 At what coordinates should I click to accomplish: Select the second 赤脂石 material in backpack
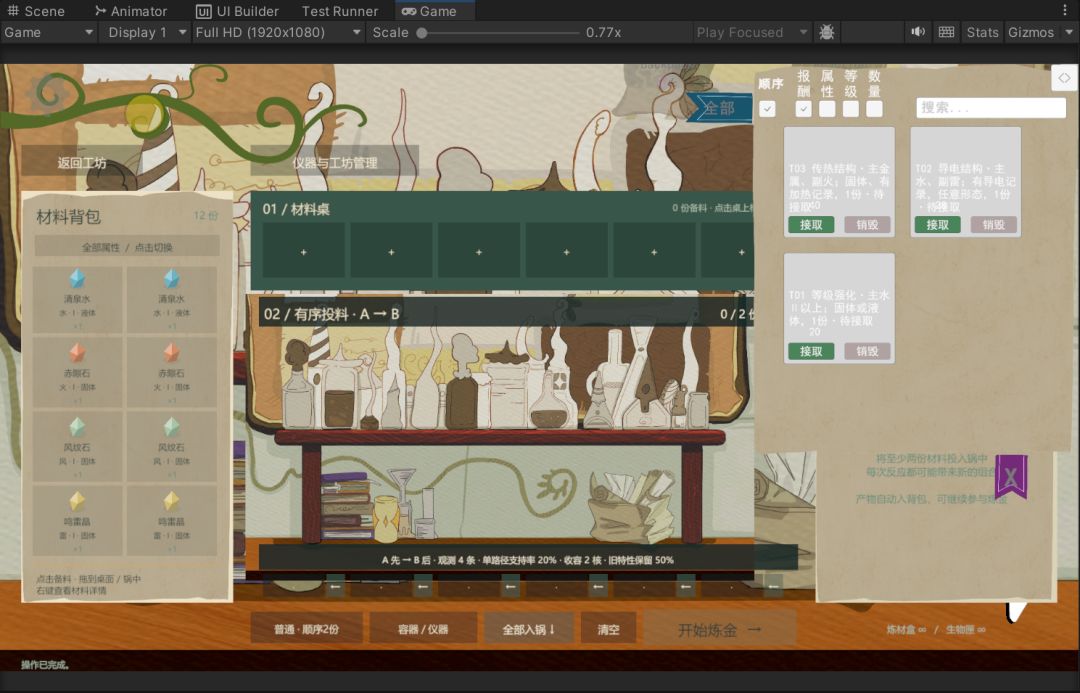click(172, 373)
